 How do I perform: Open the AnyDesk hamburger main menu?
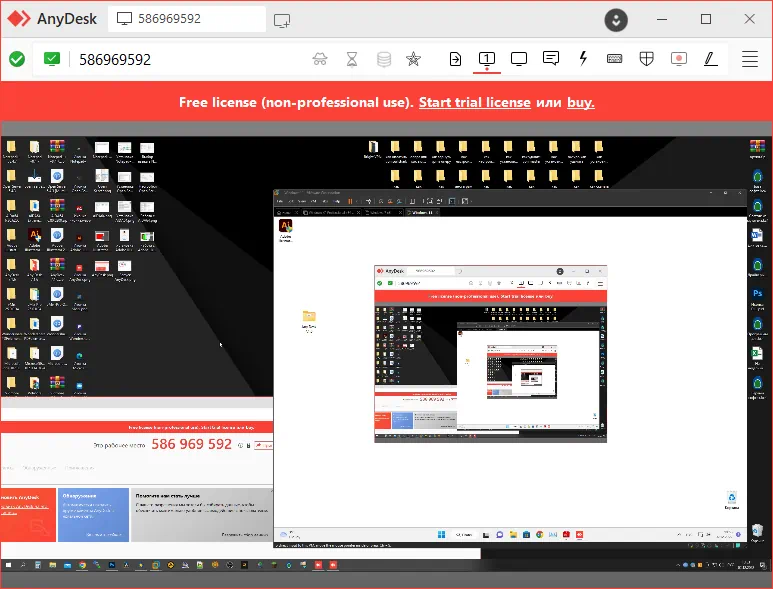[x=750, y=59]
